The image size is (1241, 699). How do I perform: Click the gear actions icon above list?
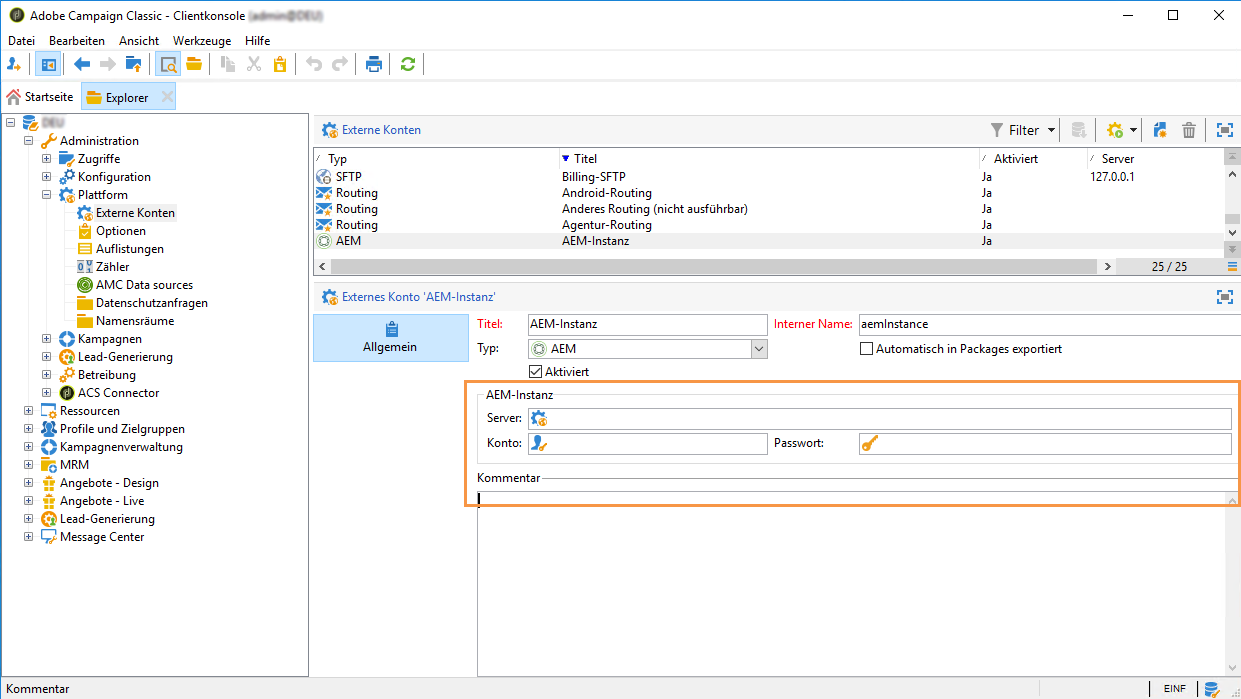point(1115,130)
